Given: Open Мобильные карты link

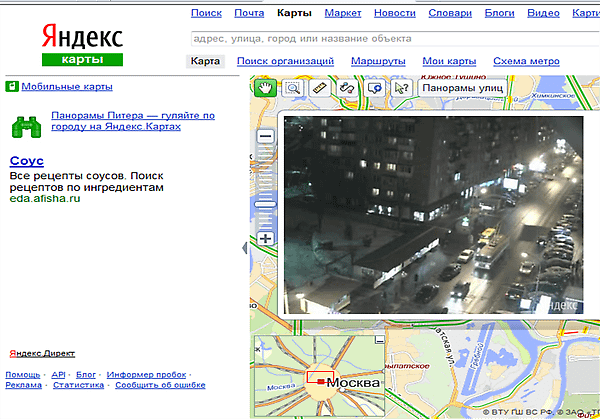Looking at the screenshot, I should 67,86.
